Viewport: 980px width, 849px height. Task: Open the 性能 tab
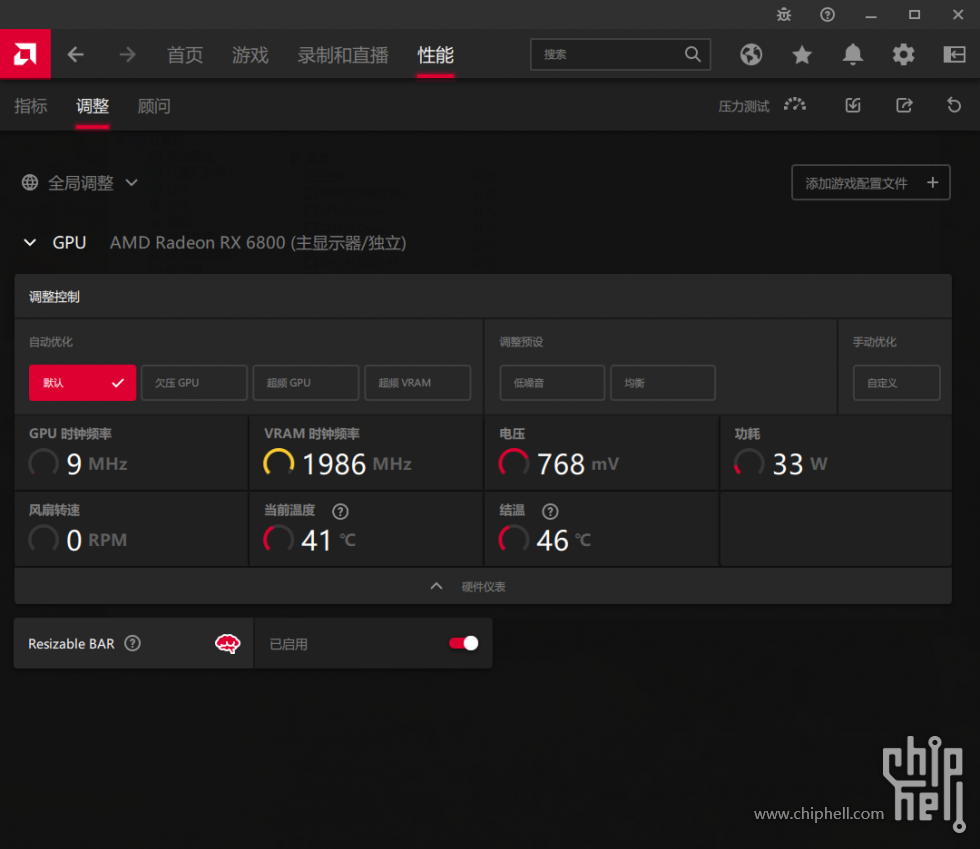pyautogui.click(x=436, y=55)
